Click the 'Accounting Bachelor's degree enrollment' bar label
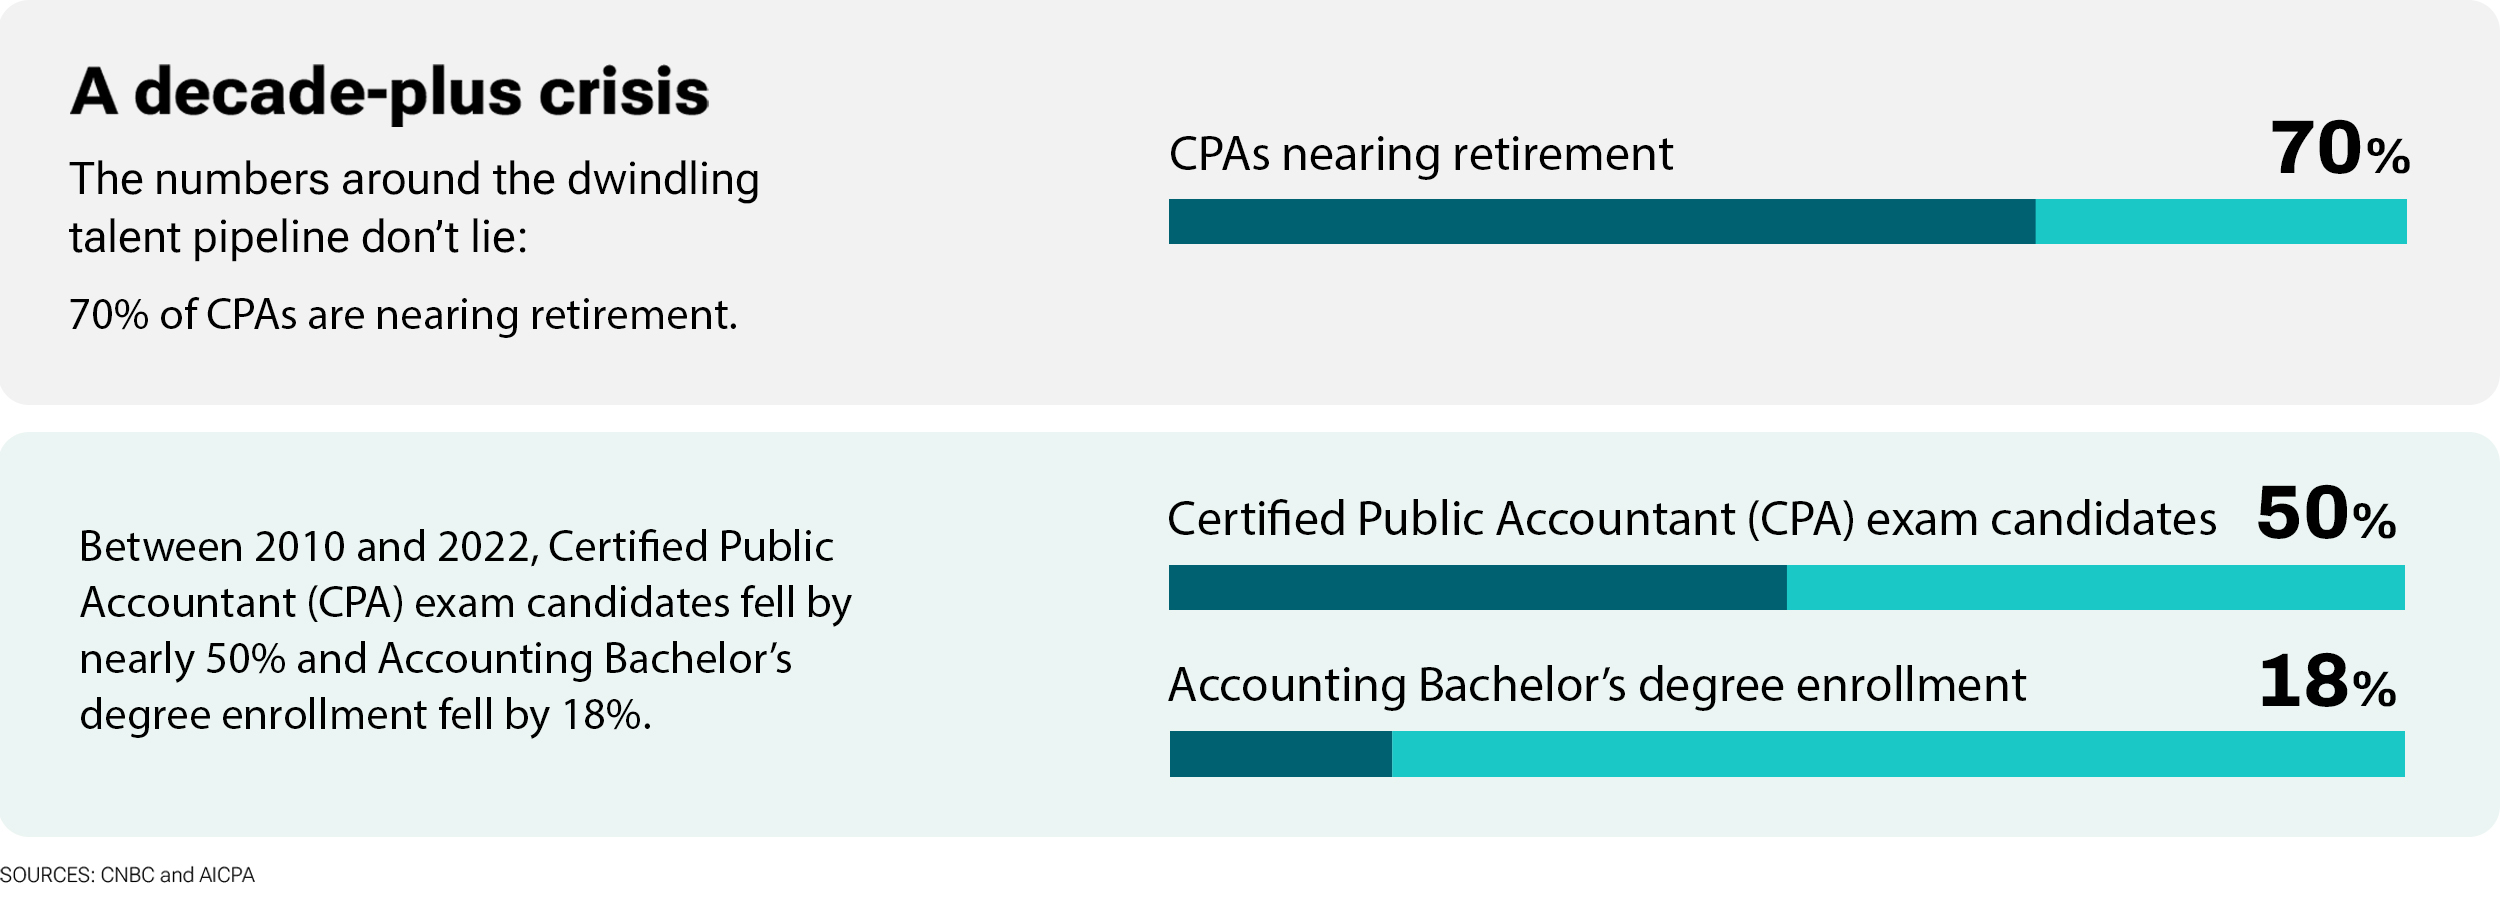 1597,686
